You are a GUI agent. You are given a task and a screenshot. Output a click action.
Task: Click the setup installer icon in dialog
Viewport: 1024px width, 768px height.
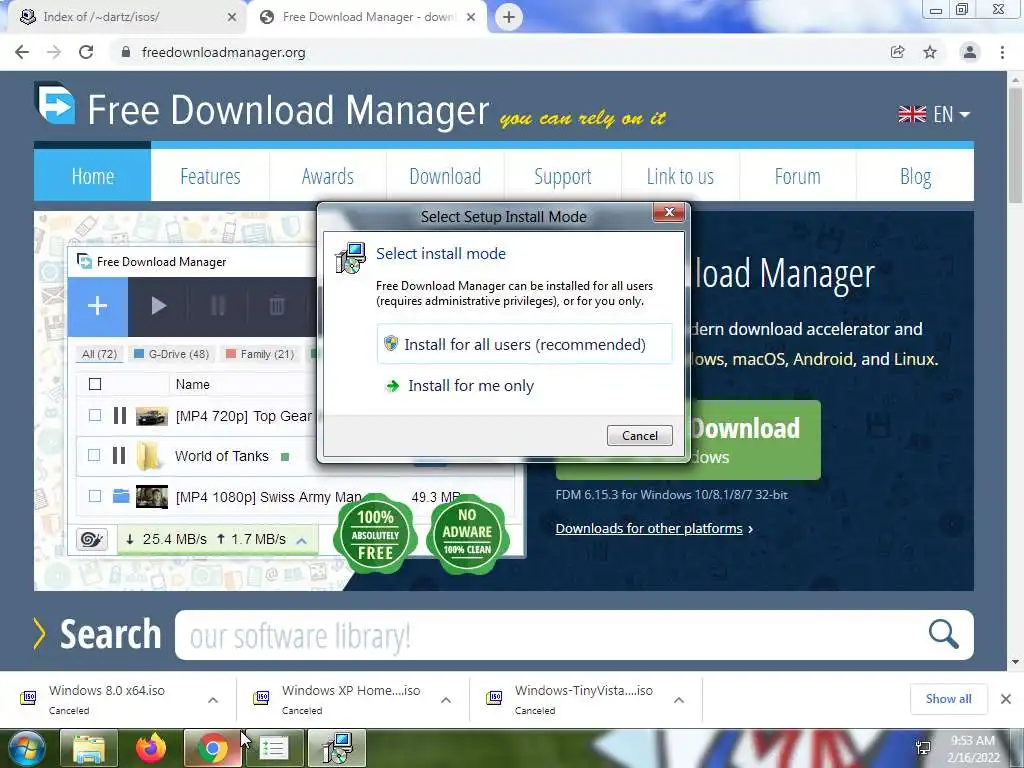(x=350, y=259)
